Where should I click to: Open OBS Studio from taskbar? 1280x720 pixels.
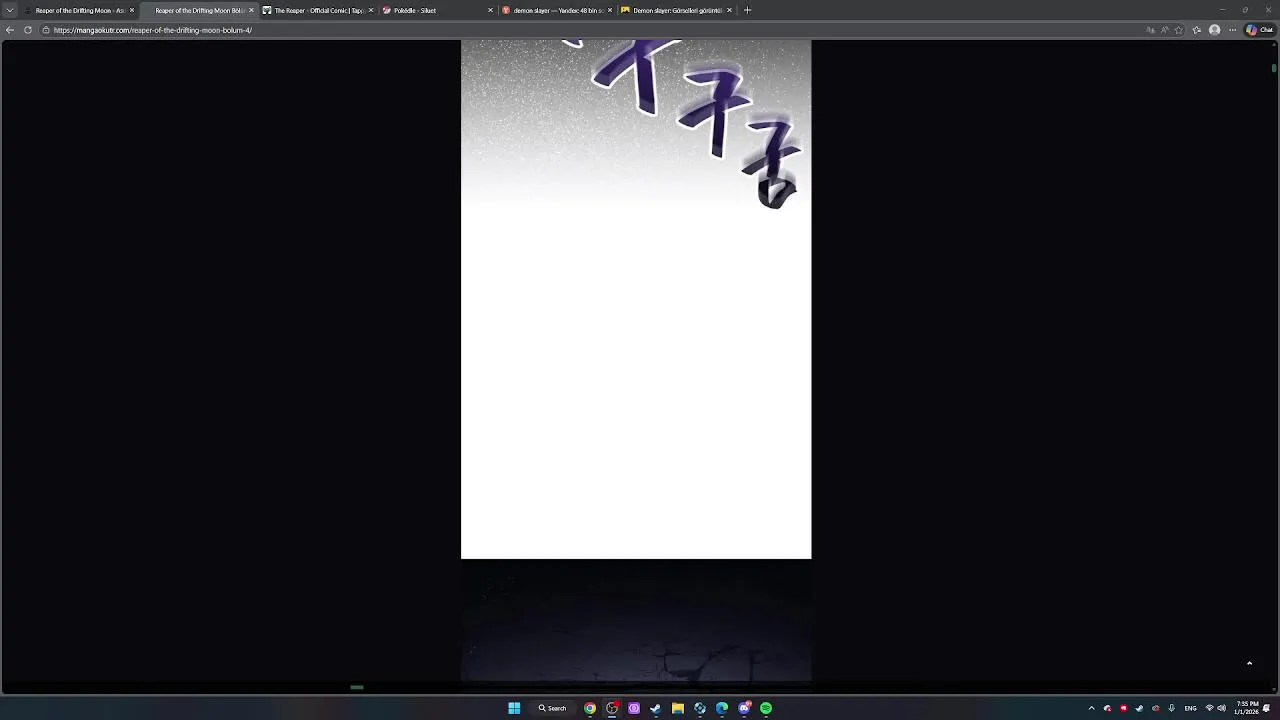pyautogui.click(x=612, y=708)
